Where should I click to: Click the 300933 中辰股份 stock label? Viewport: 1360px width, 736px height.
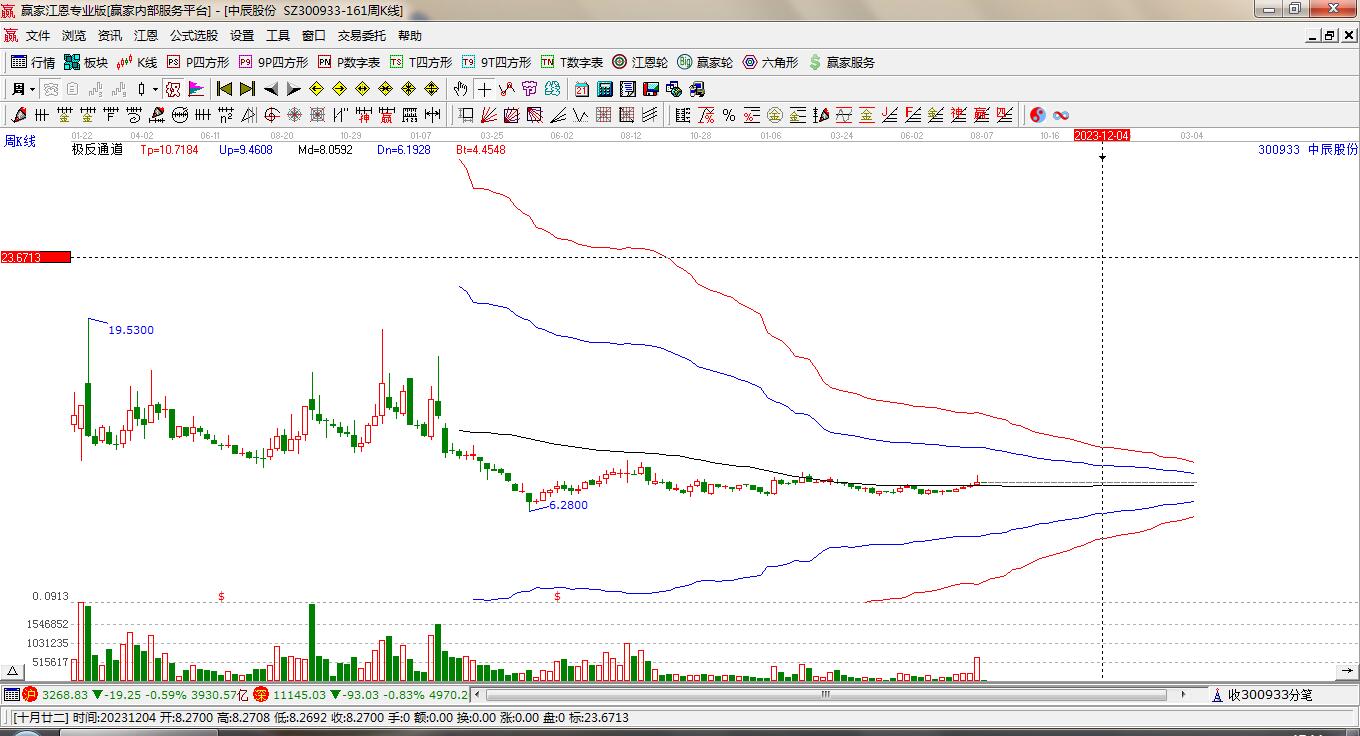(x=1308, y=150)
